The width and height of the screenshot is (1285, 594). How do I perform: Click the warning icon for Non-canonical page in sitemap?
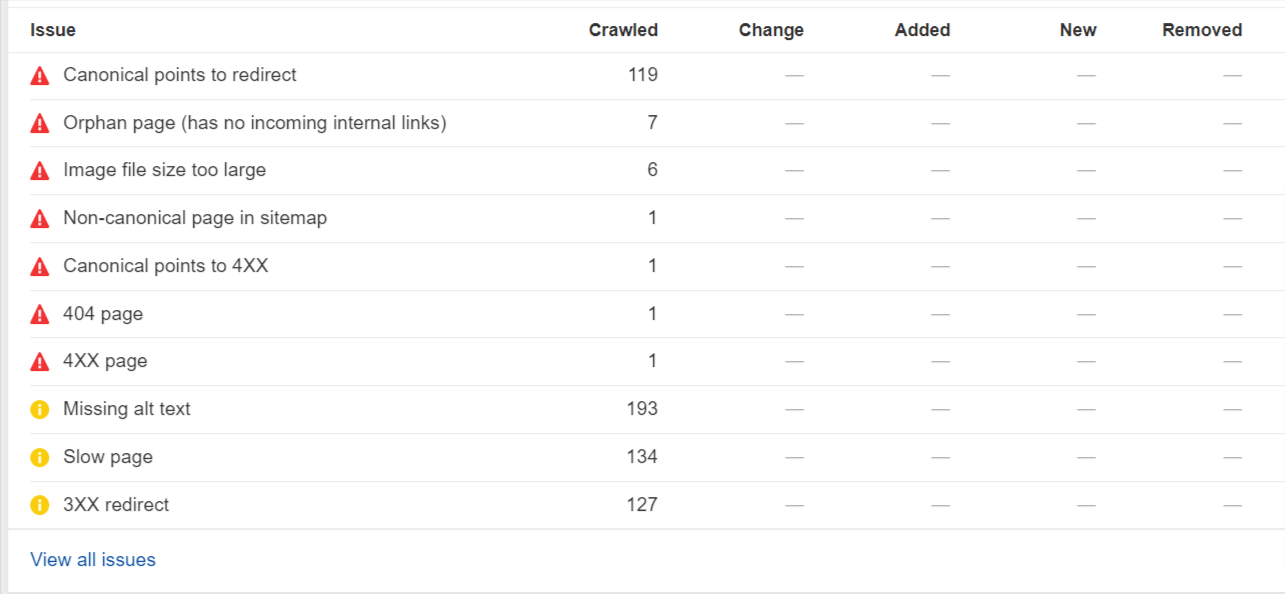click(x=40, y=219)
